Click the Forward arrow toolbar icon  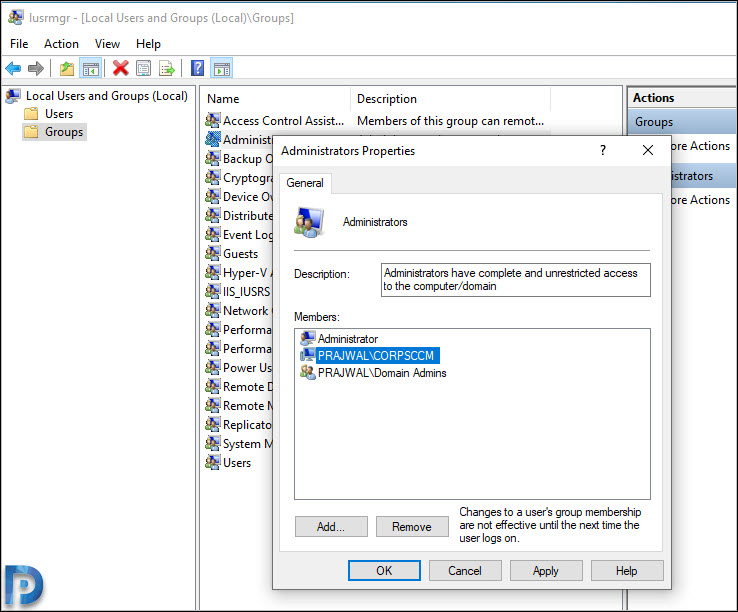click(36, 69)
